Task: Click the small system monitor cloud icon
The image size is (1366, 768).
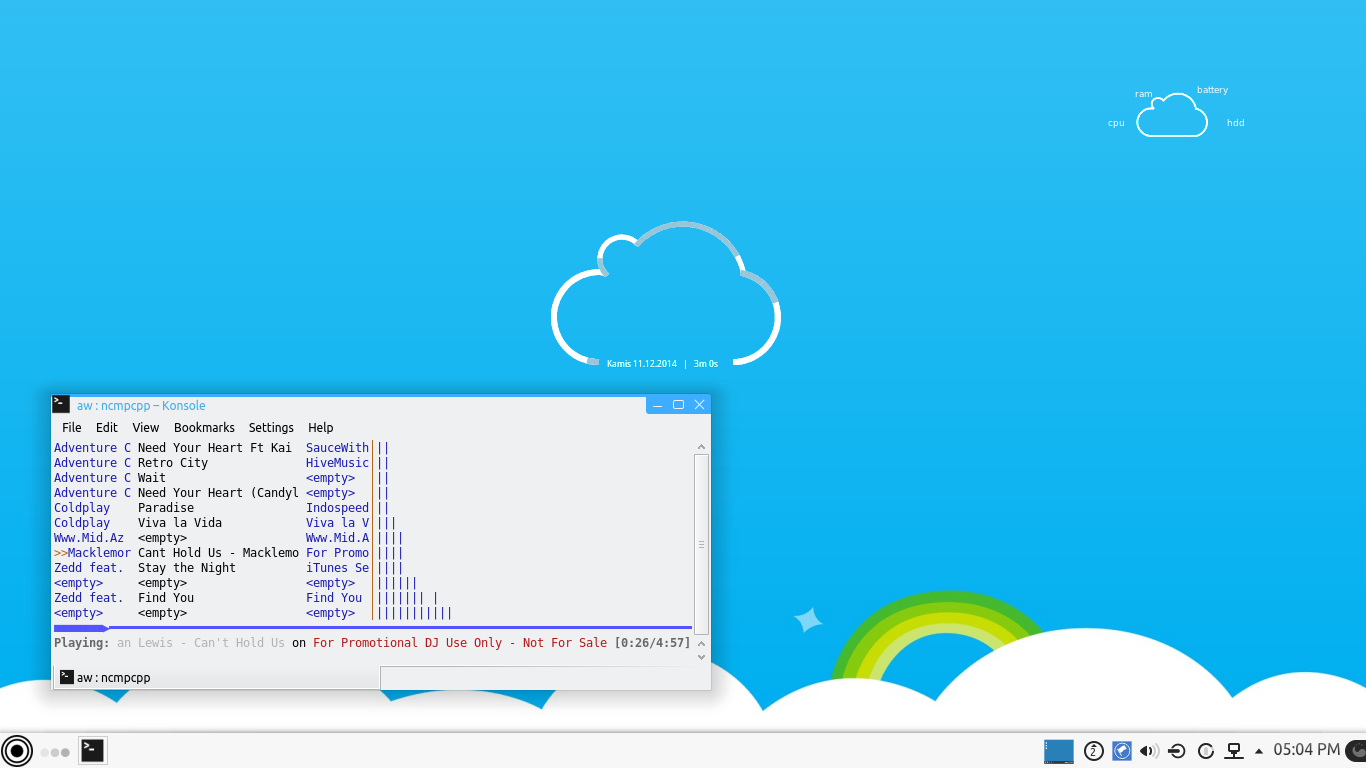Action: pyautogui.click(x=1172, y=115)
